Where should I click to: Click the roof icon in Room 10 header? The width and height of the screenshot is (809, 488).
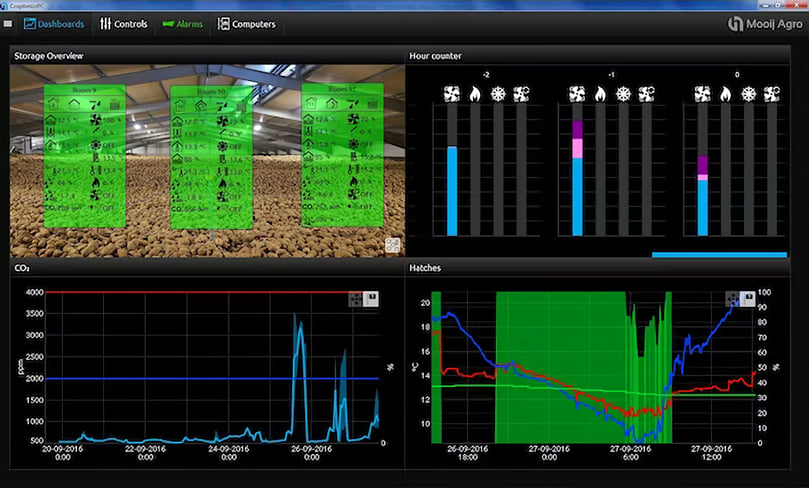(x=201, y=106)
